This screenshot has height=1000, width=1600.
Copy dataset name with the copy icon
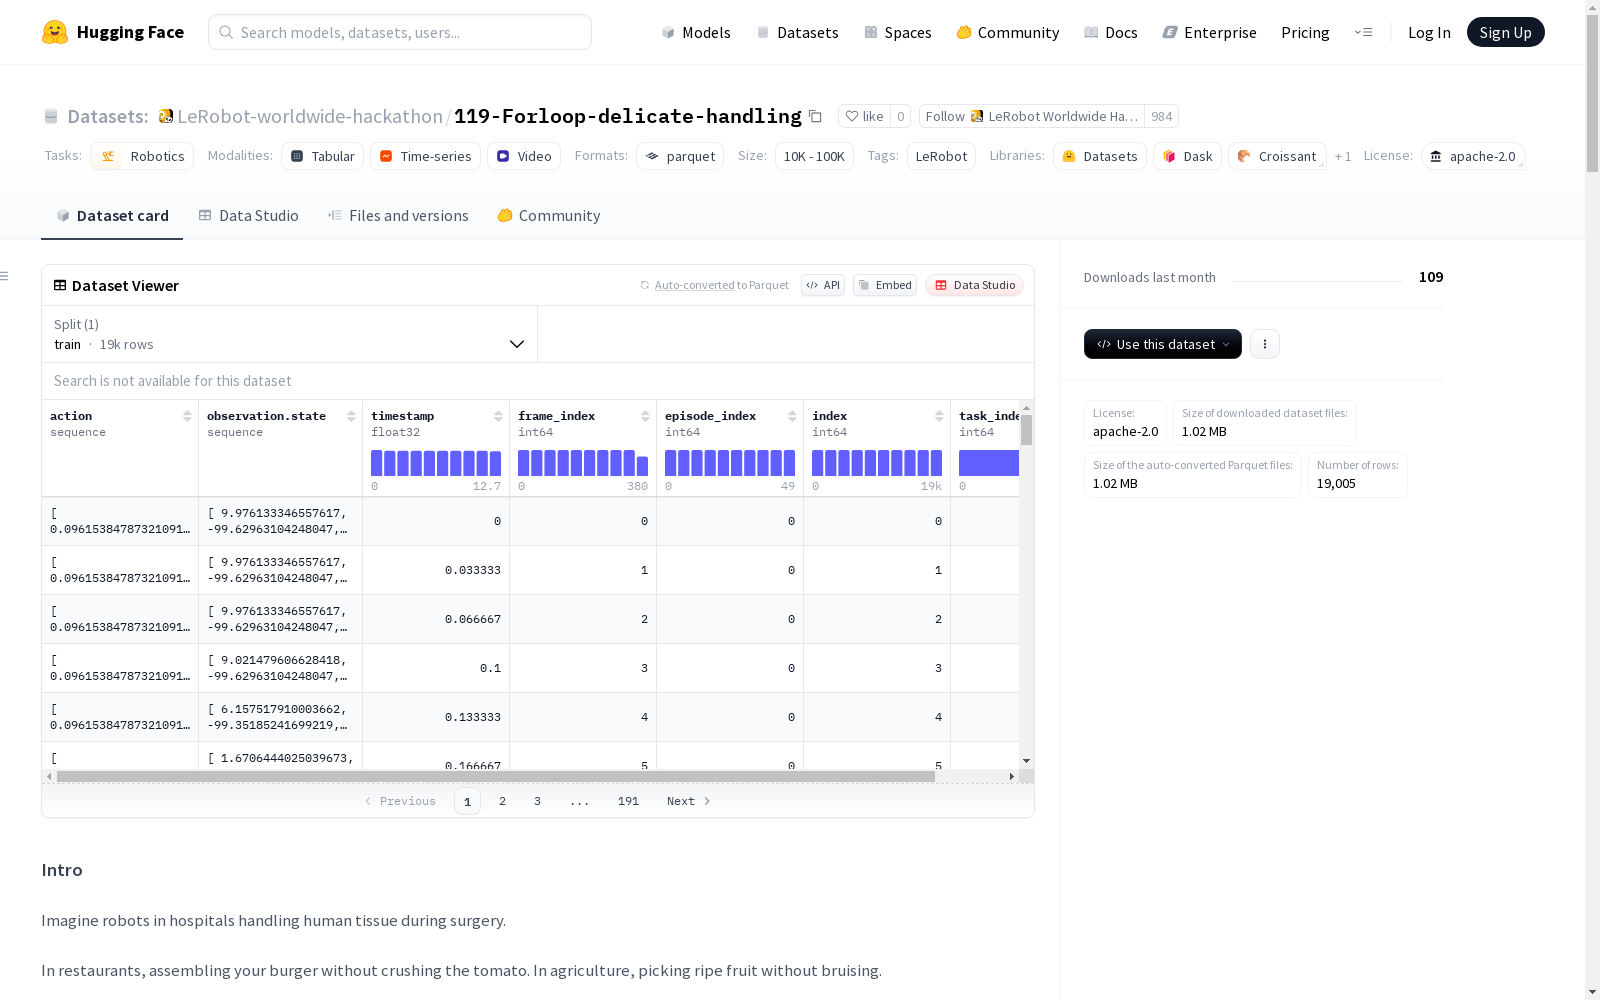pos(815,116)
